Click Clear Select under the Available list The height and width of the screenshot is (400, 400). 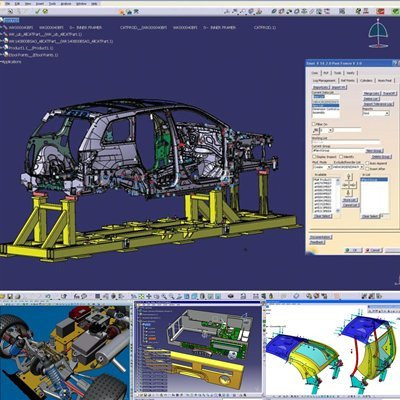[323, 216]
